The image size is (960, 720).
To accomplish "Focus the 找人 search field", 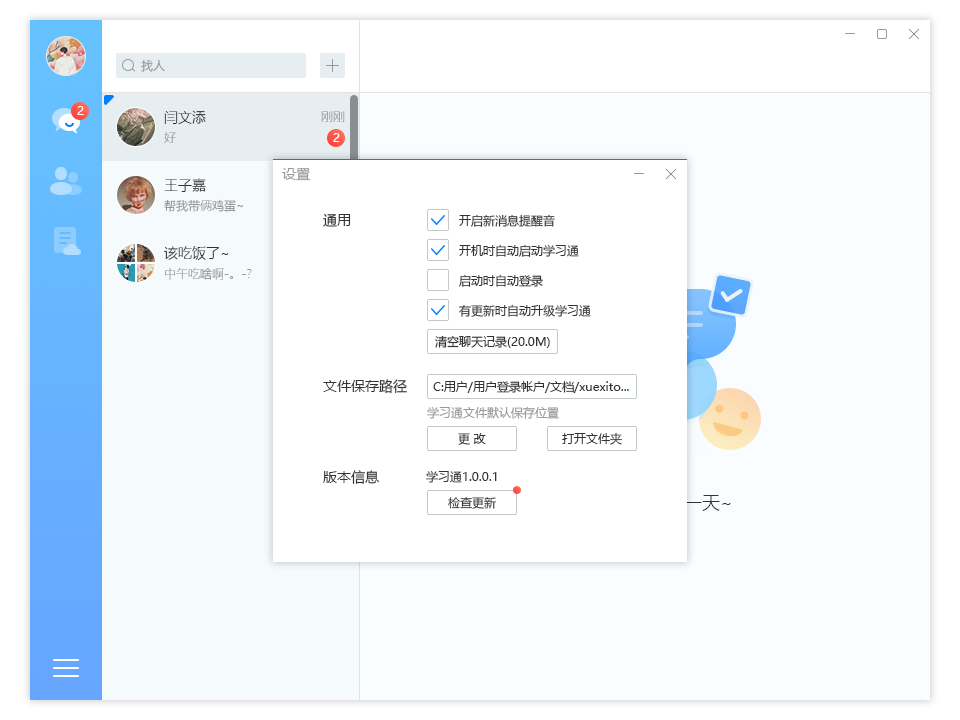I will pyautogui.click(x=211, y=66).
